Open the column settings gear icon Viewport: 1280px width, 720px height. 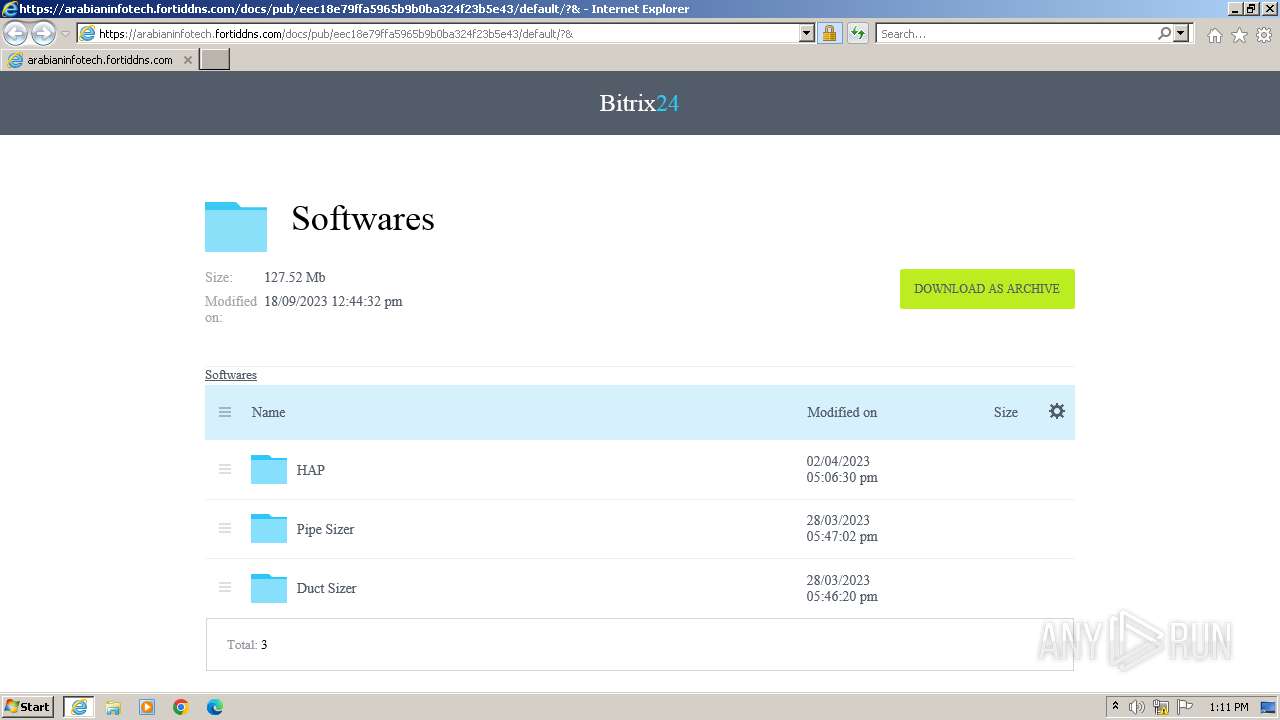click(x=1057, y=411)
